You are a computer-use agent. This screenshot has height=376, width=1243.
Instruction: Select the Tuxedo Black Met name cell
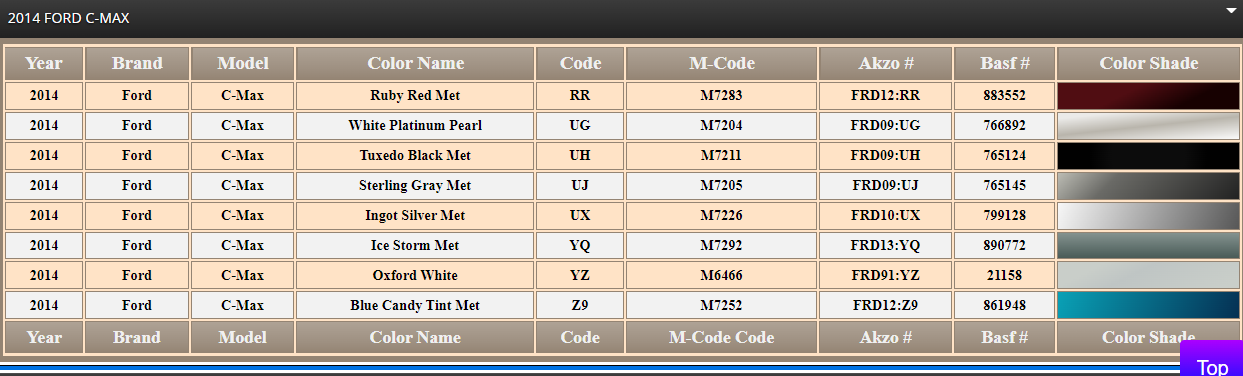416,156
